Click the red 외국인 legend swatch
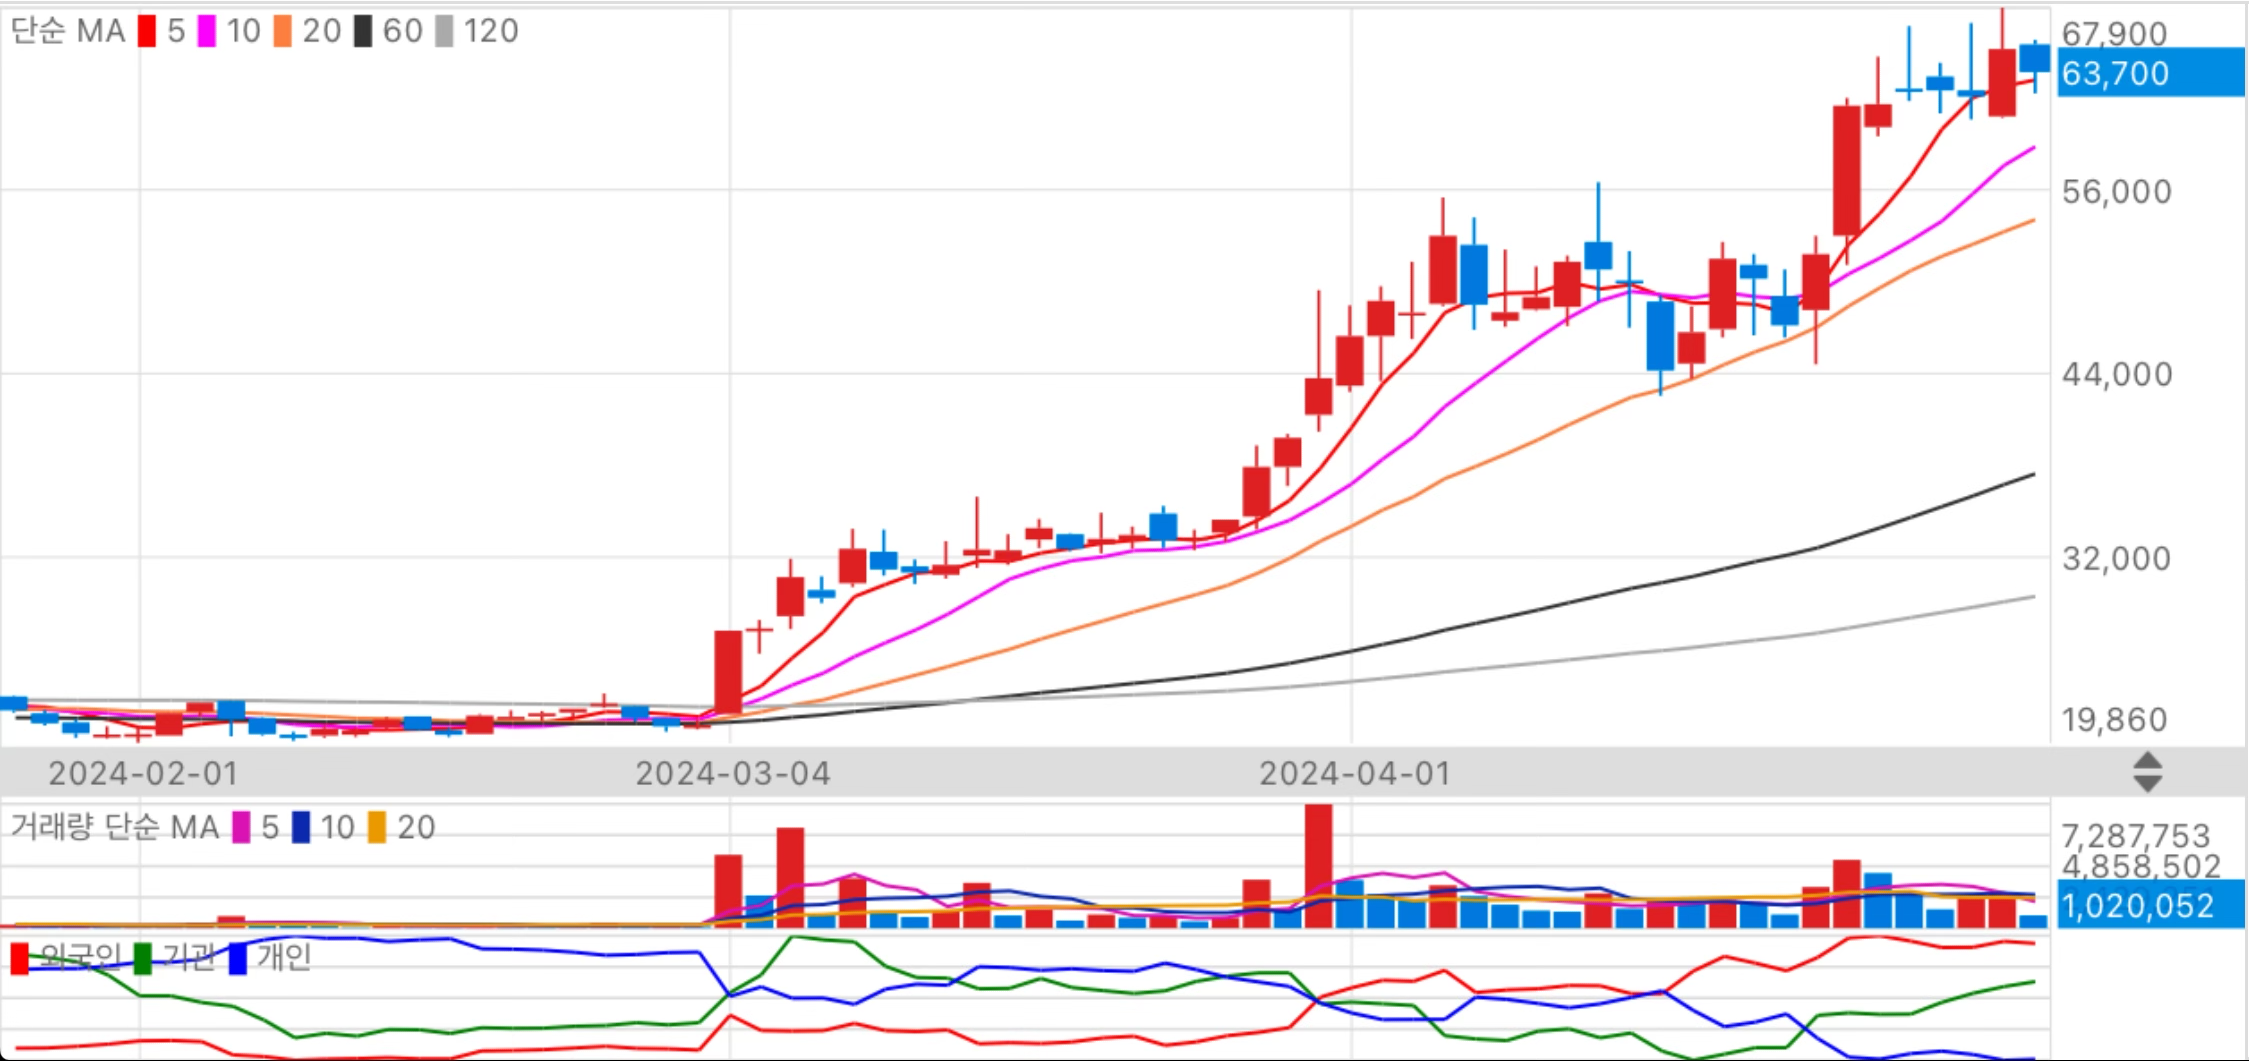This screenshot has width=2249, height=1061. (x=20, y=958)
